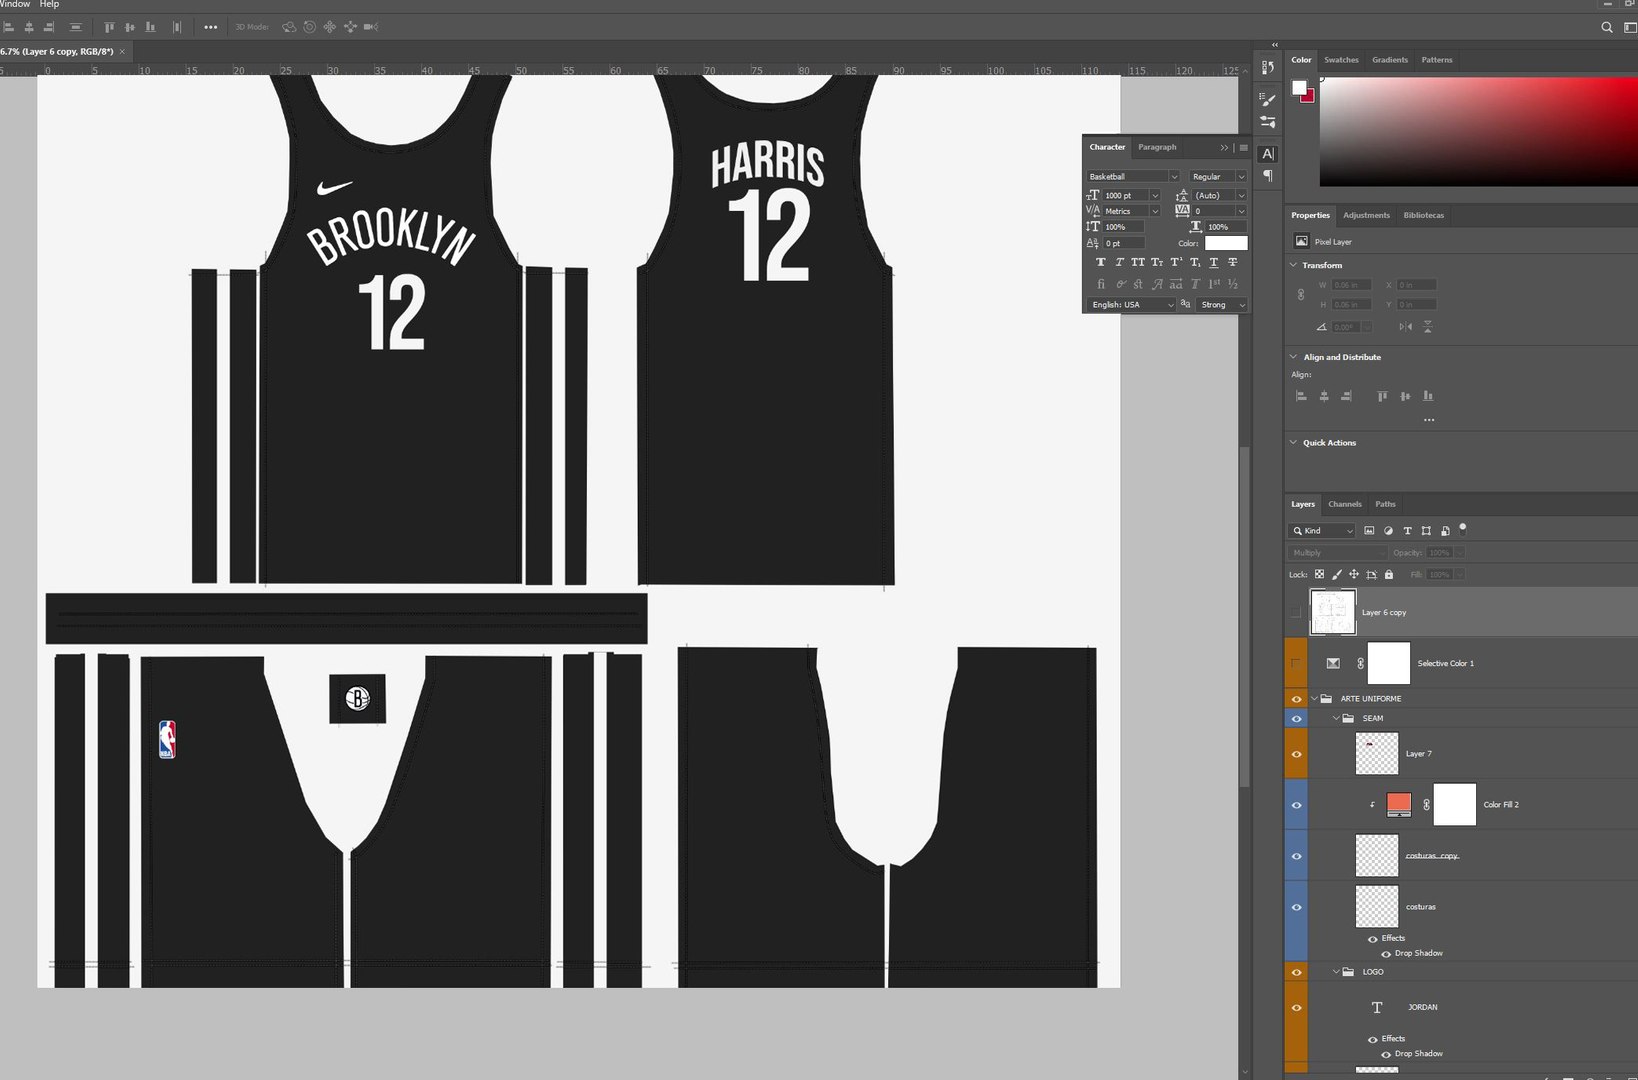Collapse the Align and Distribute section
1638x1080 pixels.
(1293, 357)
